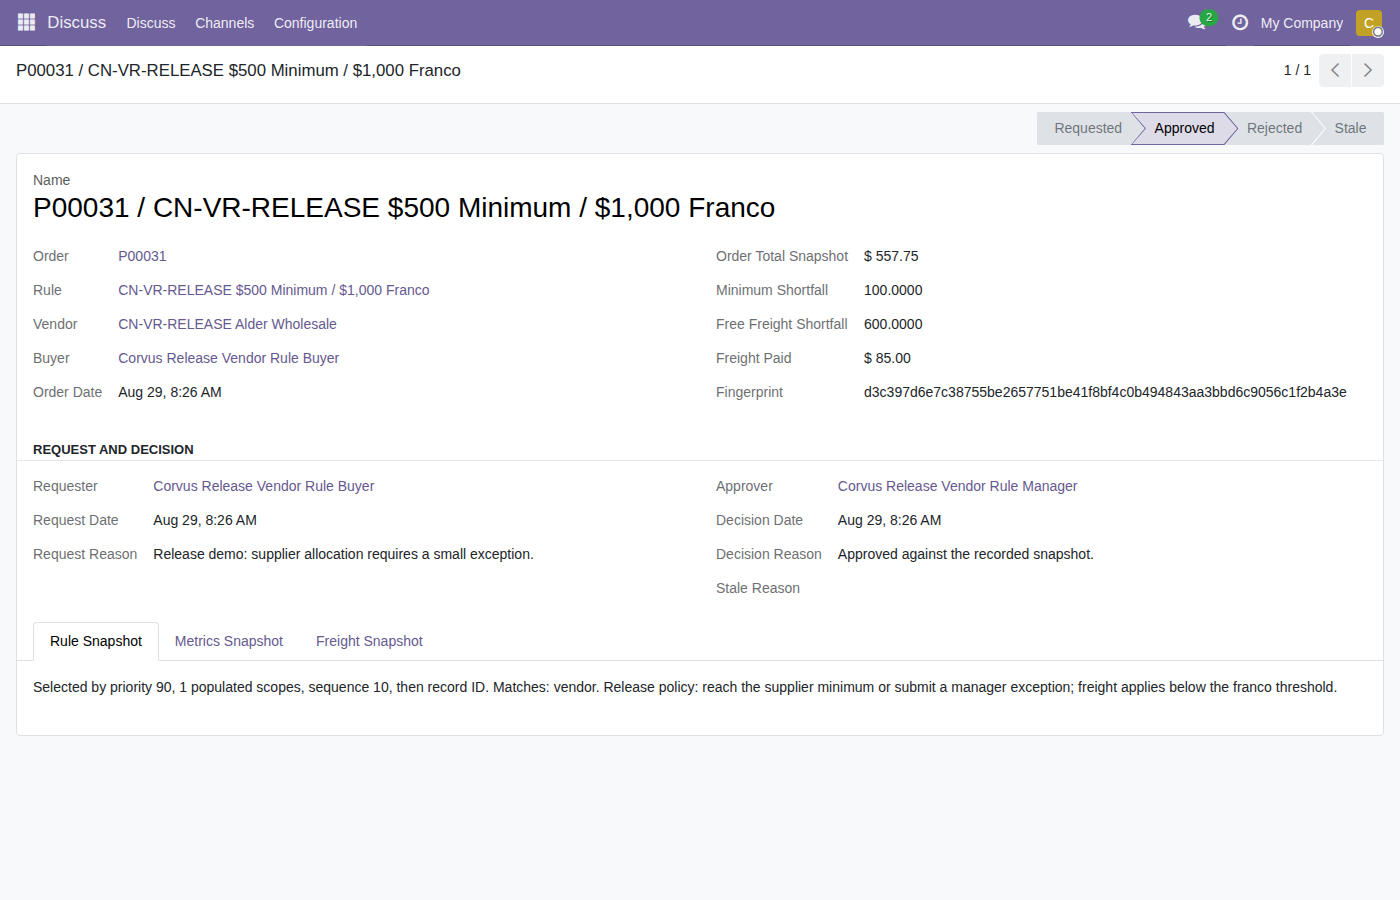Open the Discuss menu item
The height and width of the screenshot is (900, 1400).
[x=151, y=23]
